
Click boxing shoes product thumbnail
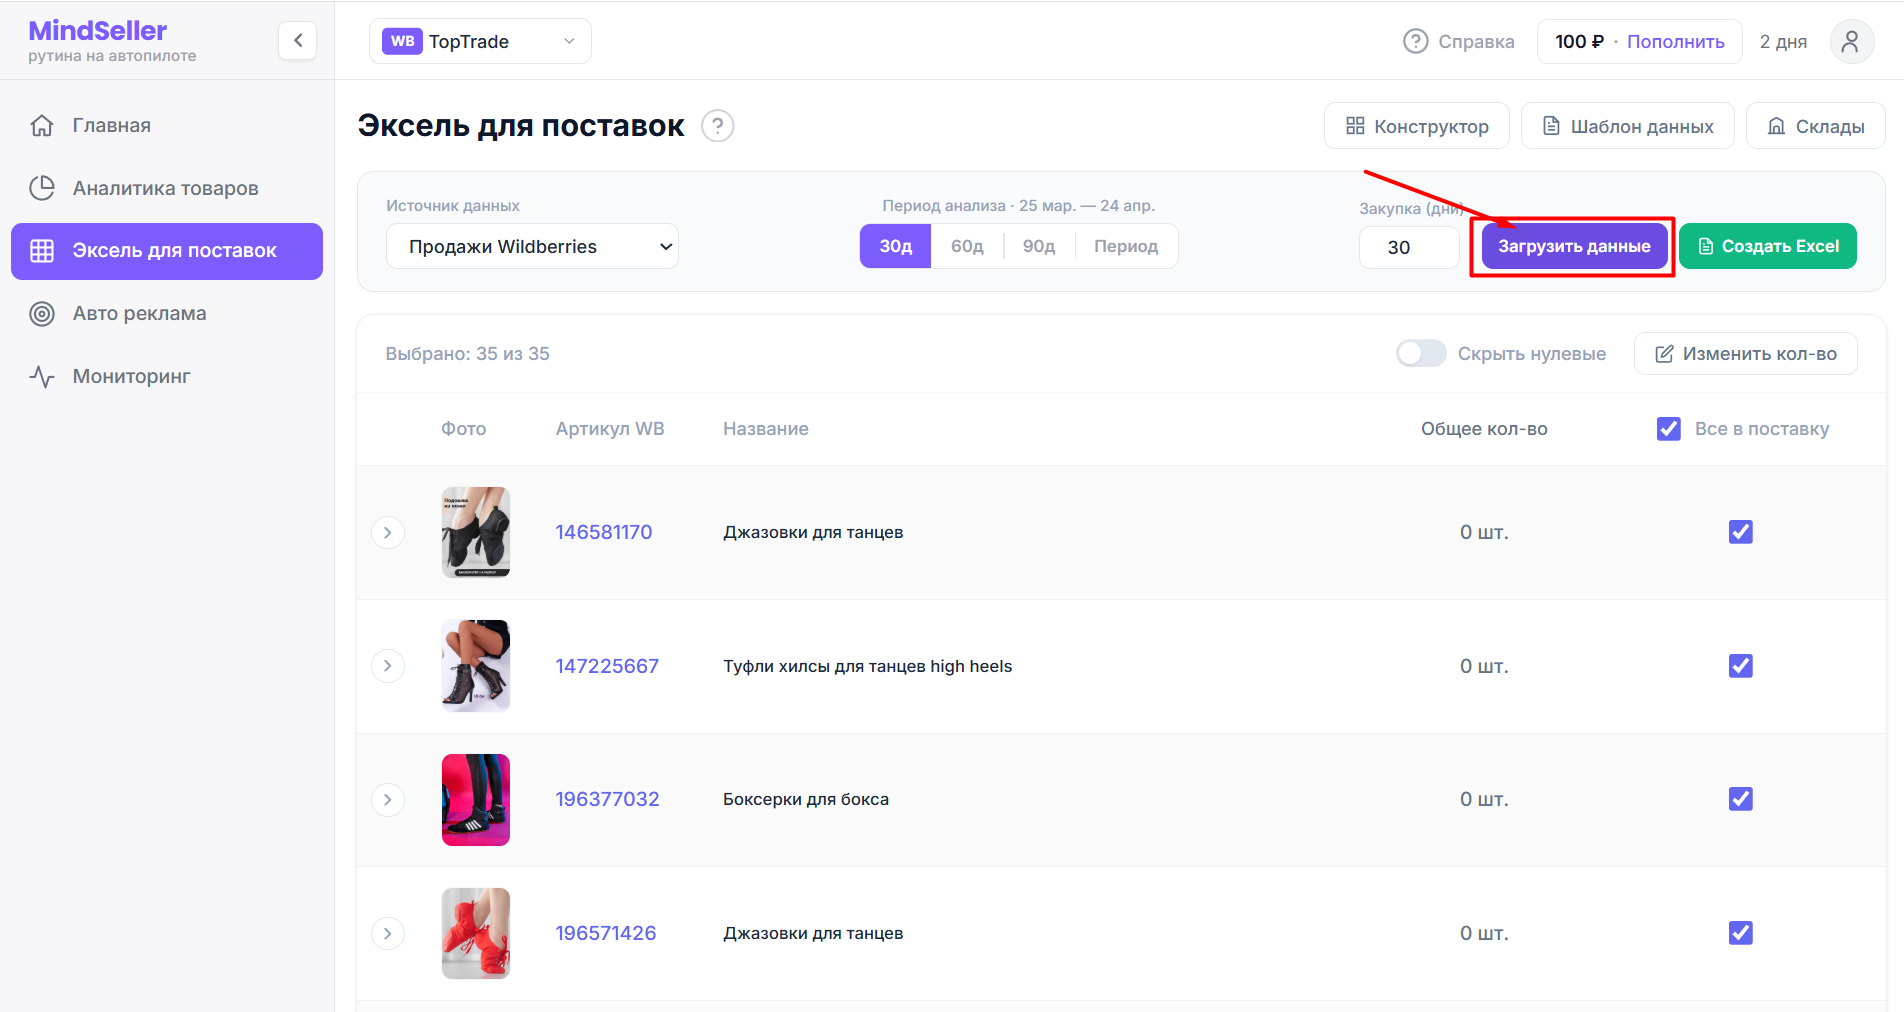click(476, 799)
